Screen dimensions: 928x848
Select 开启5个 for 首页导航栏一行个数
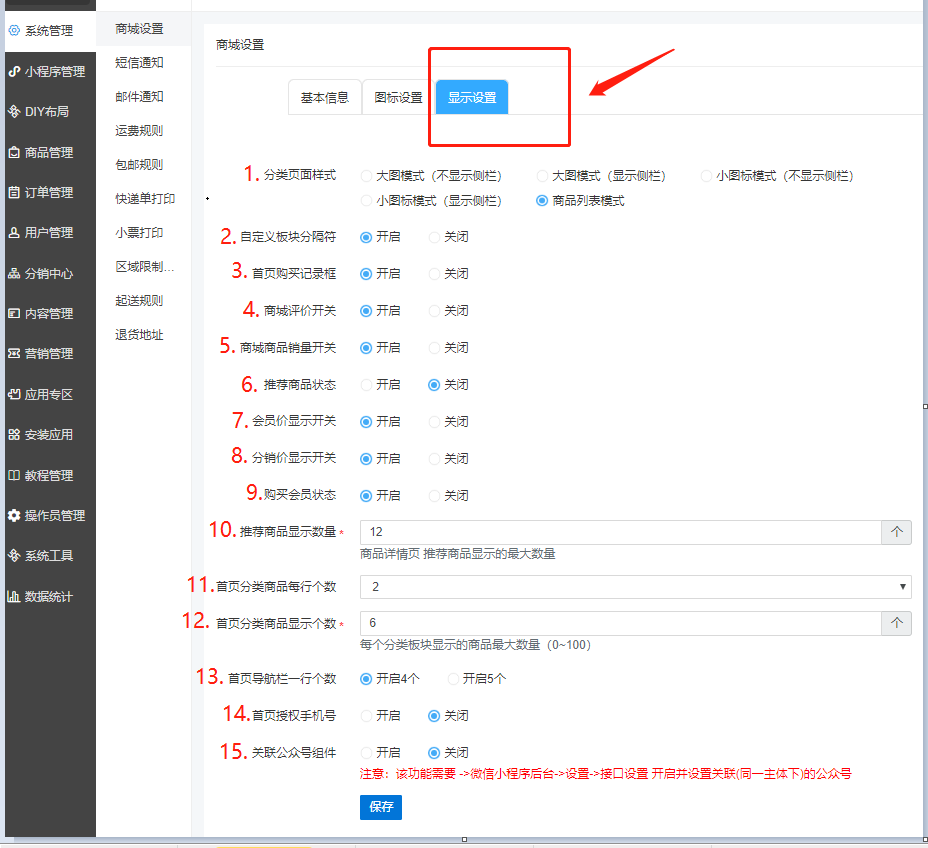(453, 679)
